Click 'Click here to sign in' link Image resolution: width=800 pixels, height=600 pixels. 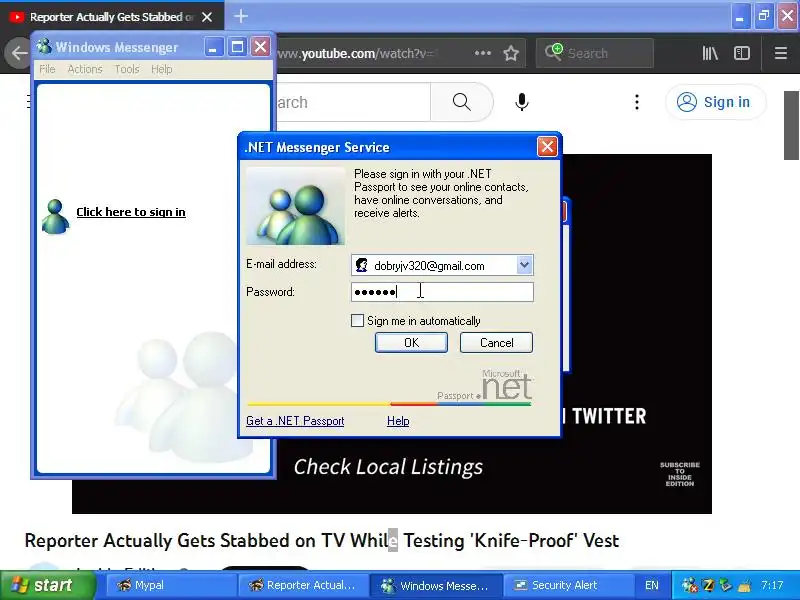131,212
